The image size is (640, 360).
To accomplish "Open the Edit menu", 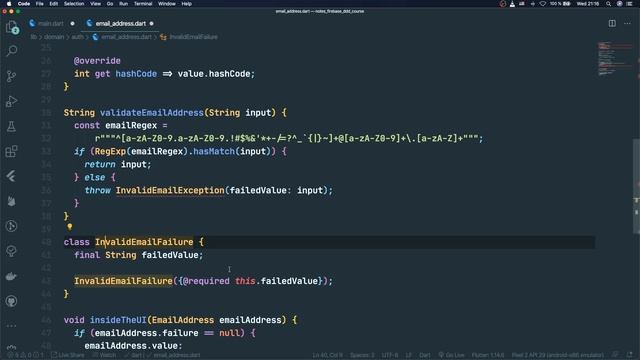I will point(53,4).
